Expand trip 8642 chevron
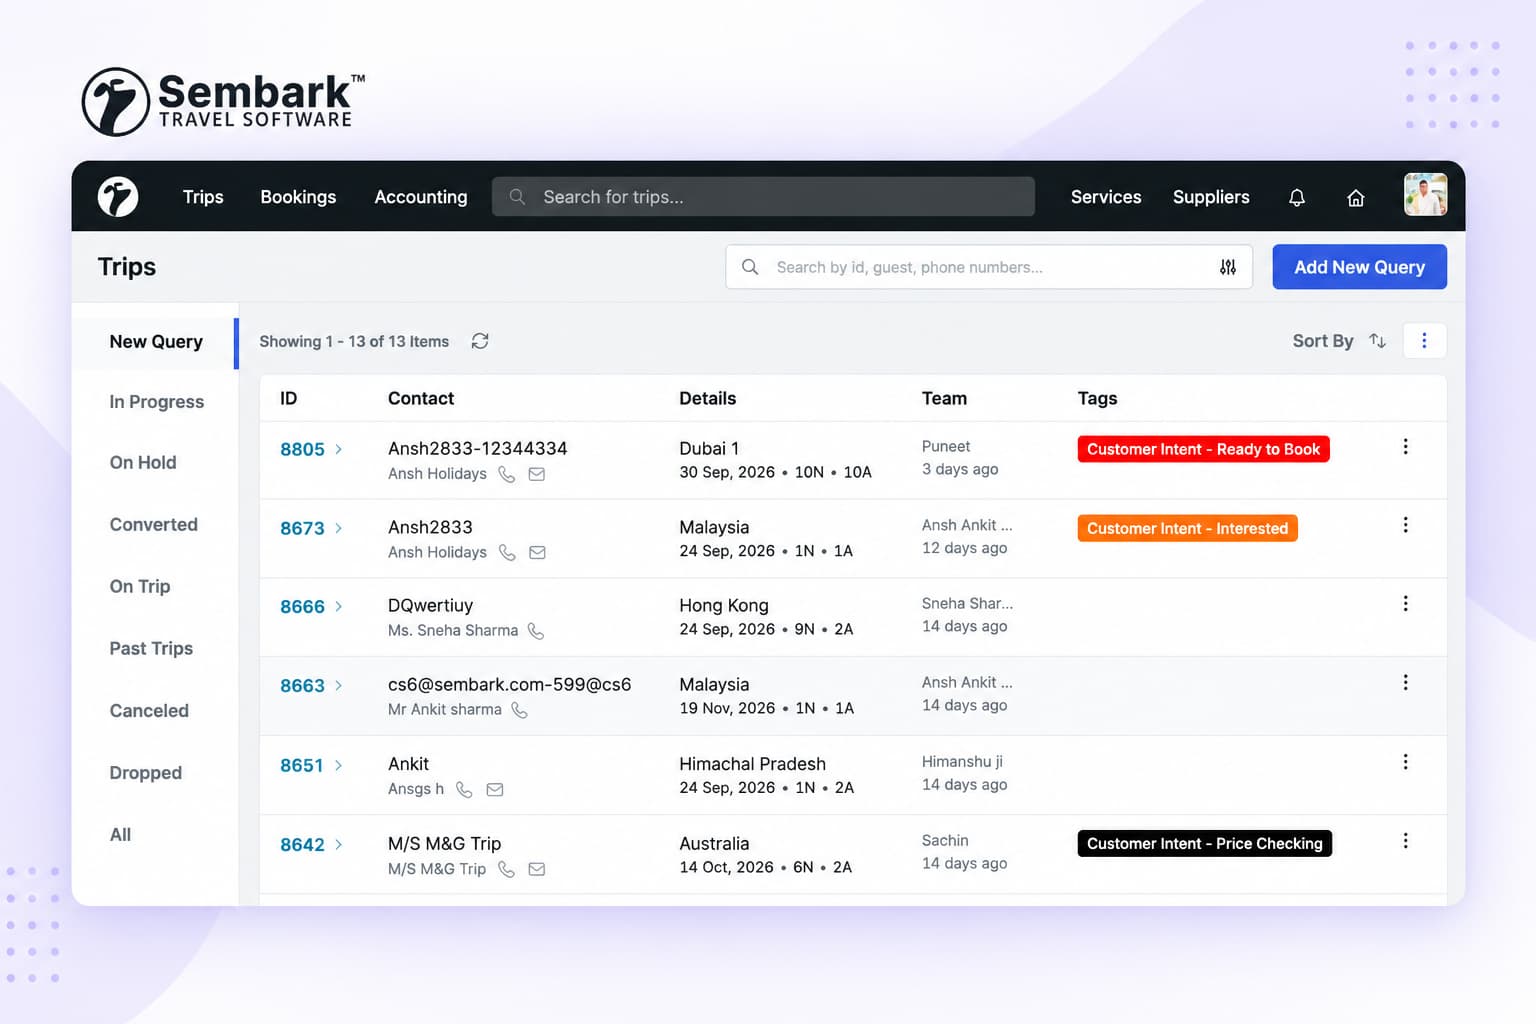The width and height of the screenshot is (1536, 1024). 339,844
